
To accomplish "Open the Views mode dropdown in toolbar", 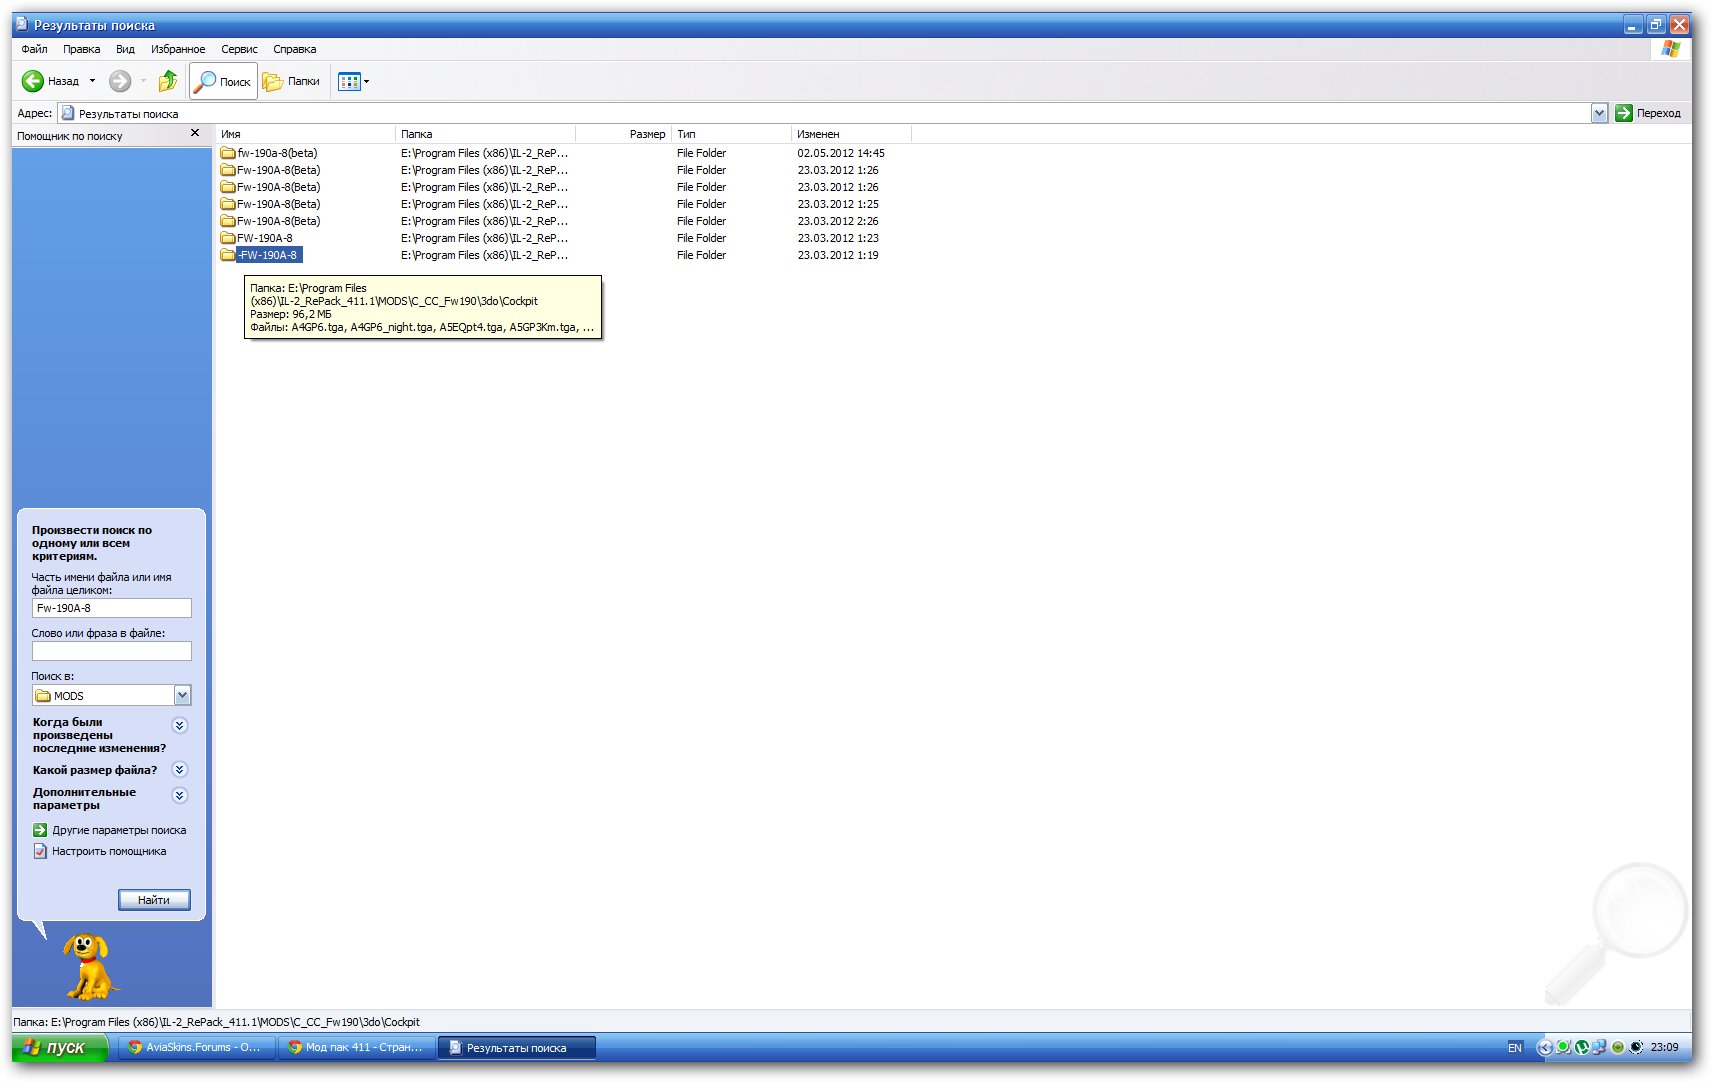I will click(353, 81).
